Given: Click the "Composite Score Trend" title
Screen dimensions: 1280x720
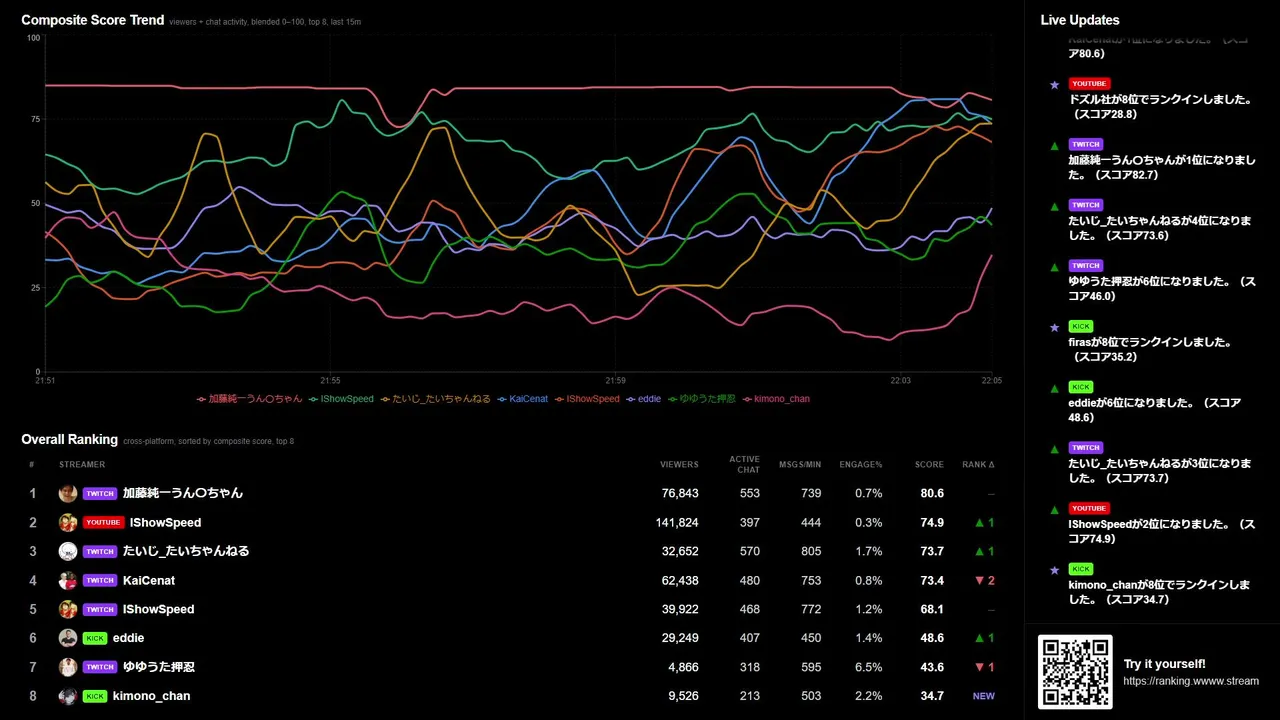Looking at the screenshot, I should tap(93, 20).
